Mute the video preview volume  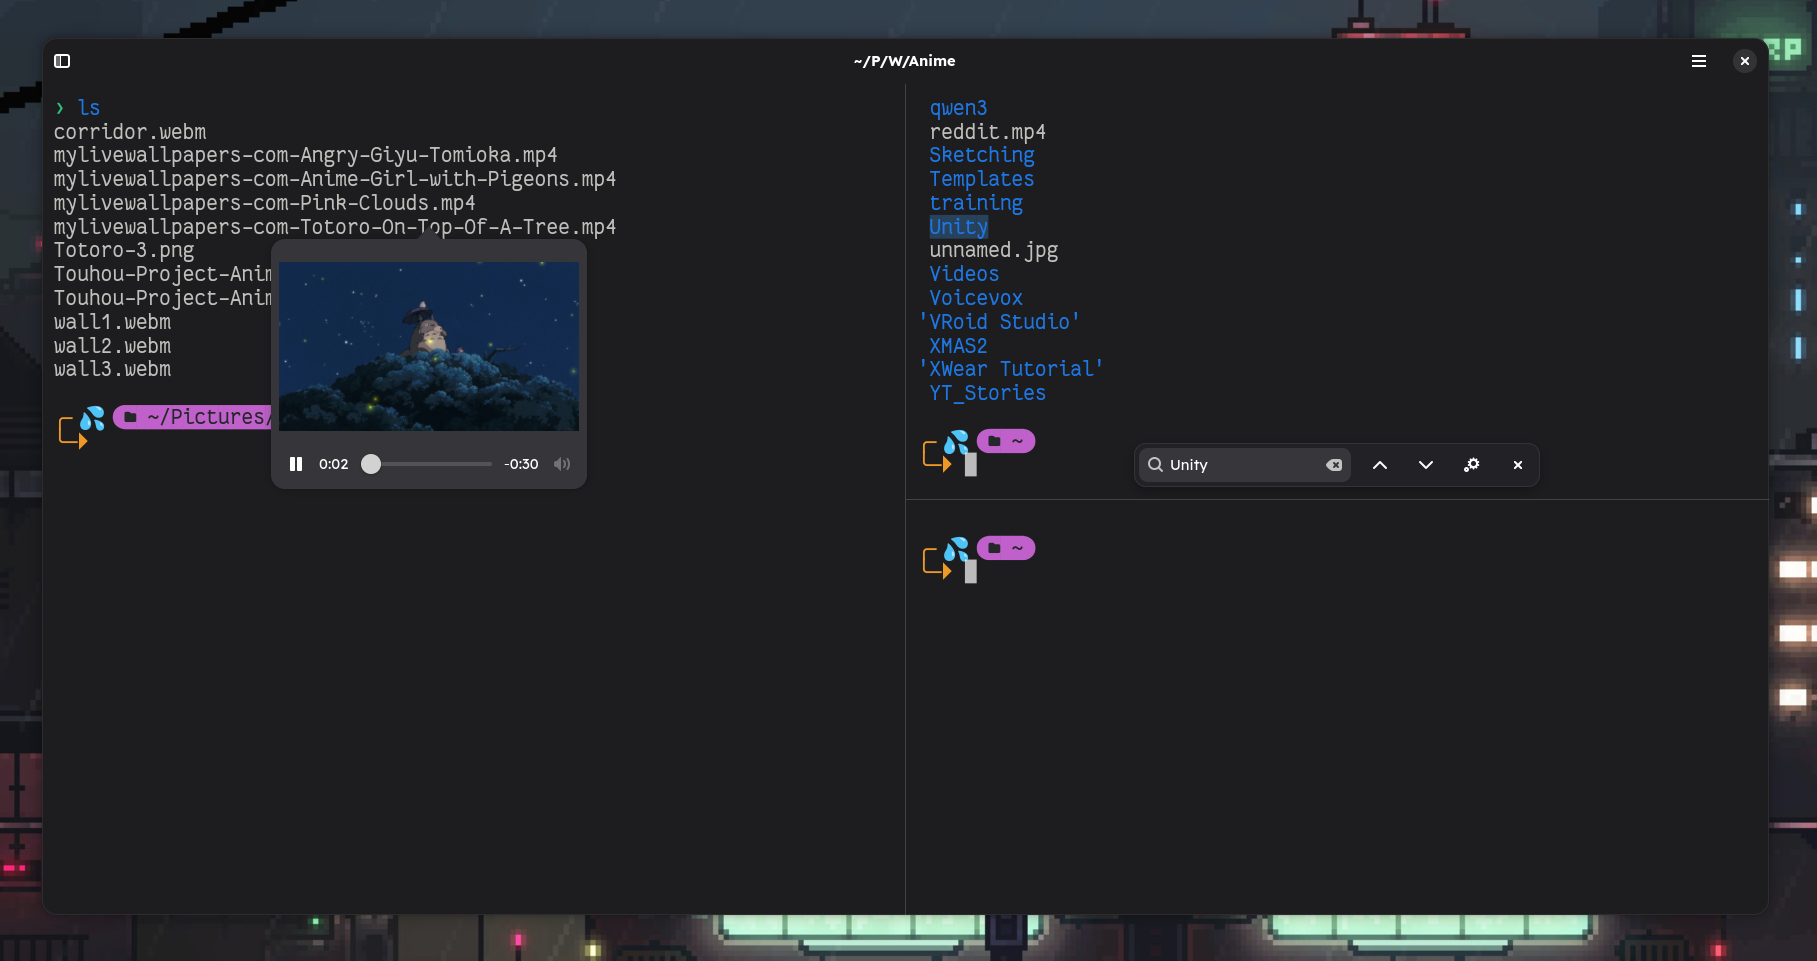pos(562,464)
